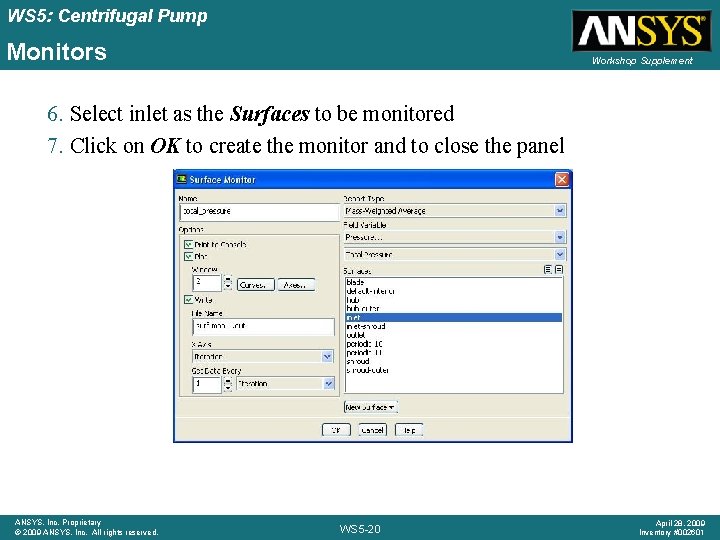Open the New Surface dropdown button

[371, 407]
